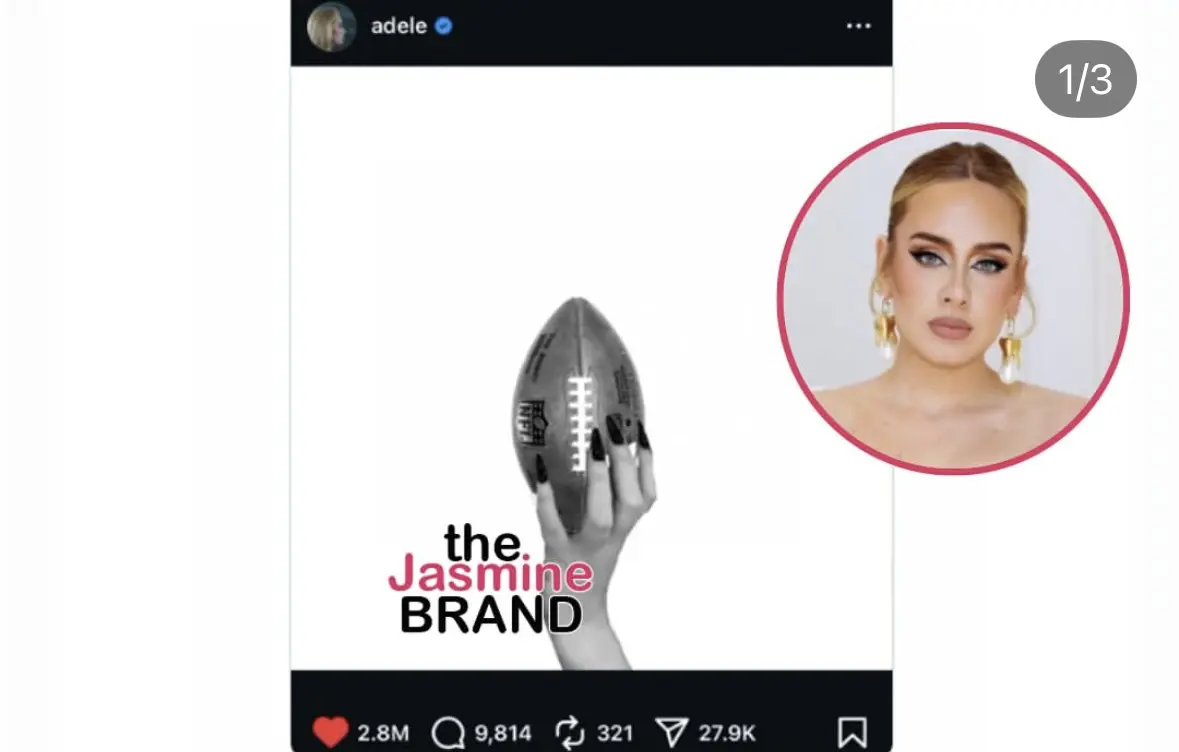Go to the adele username link
Viewport: 1179px width, 752px height.
point(399,26)
